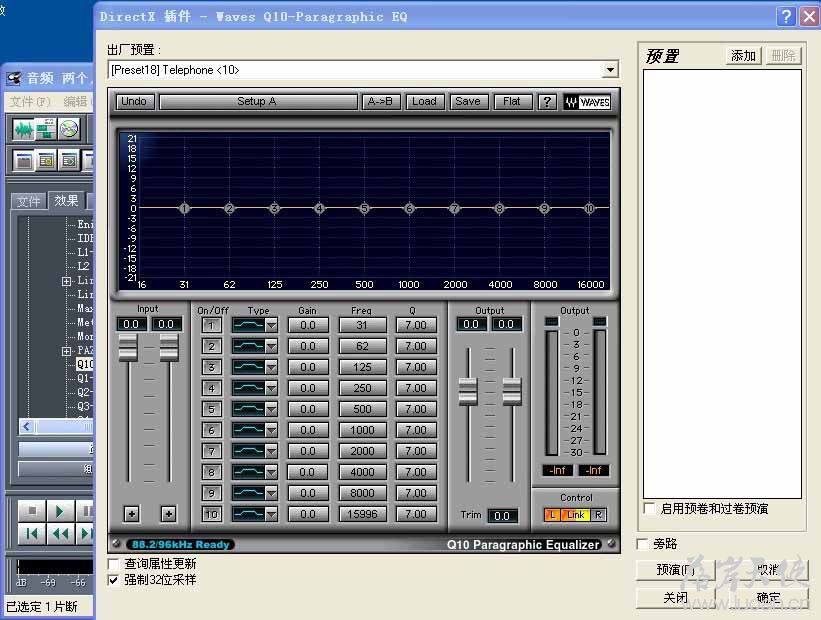Uncheck the 强制32位采样 checkbox

tap(113, 580)
